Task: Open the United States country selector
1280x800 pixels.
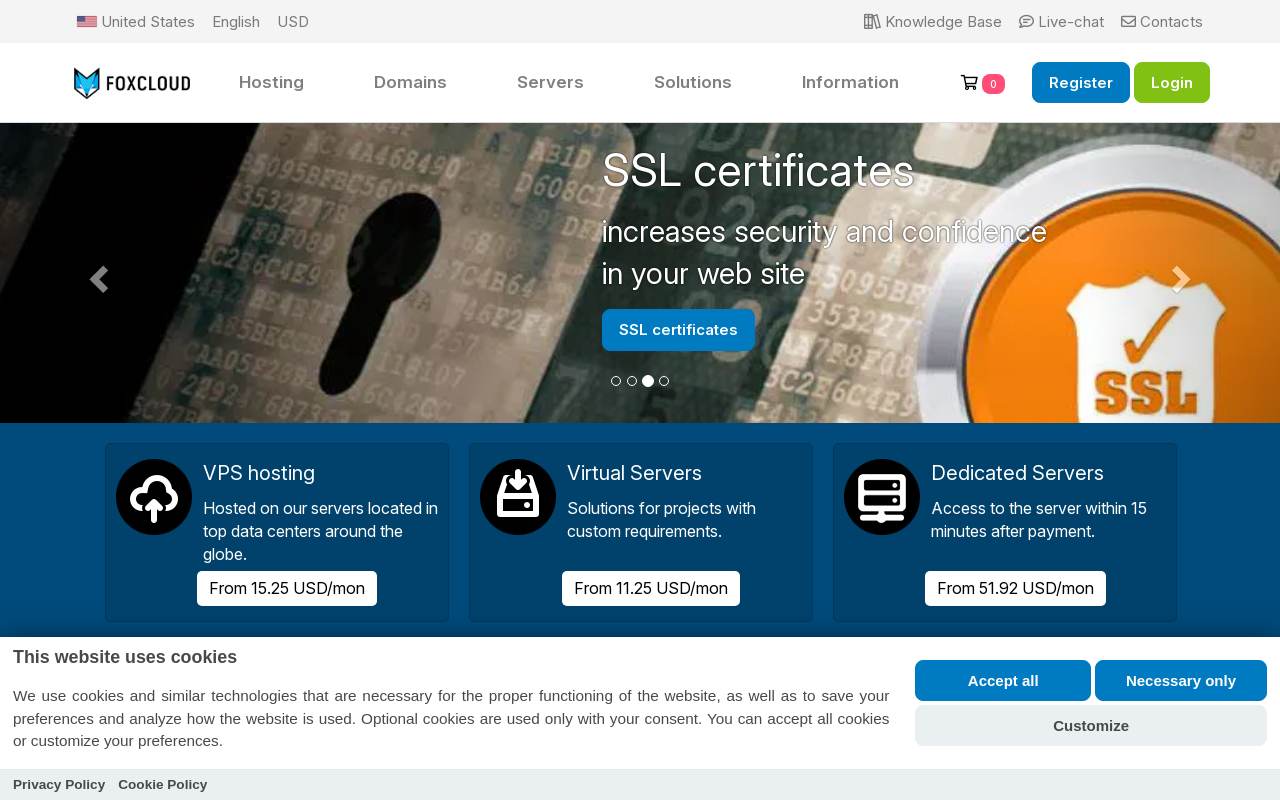Action: (x=136, y=22)
